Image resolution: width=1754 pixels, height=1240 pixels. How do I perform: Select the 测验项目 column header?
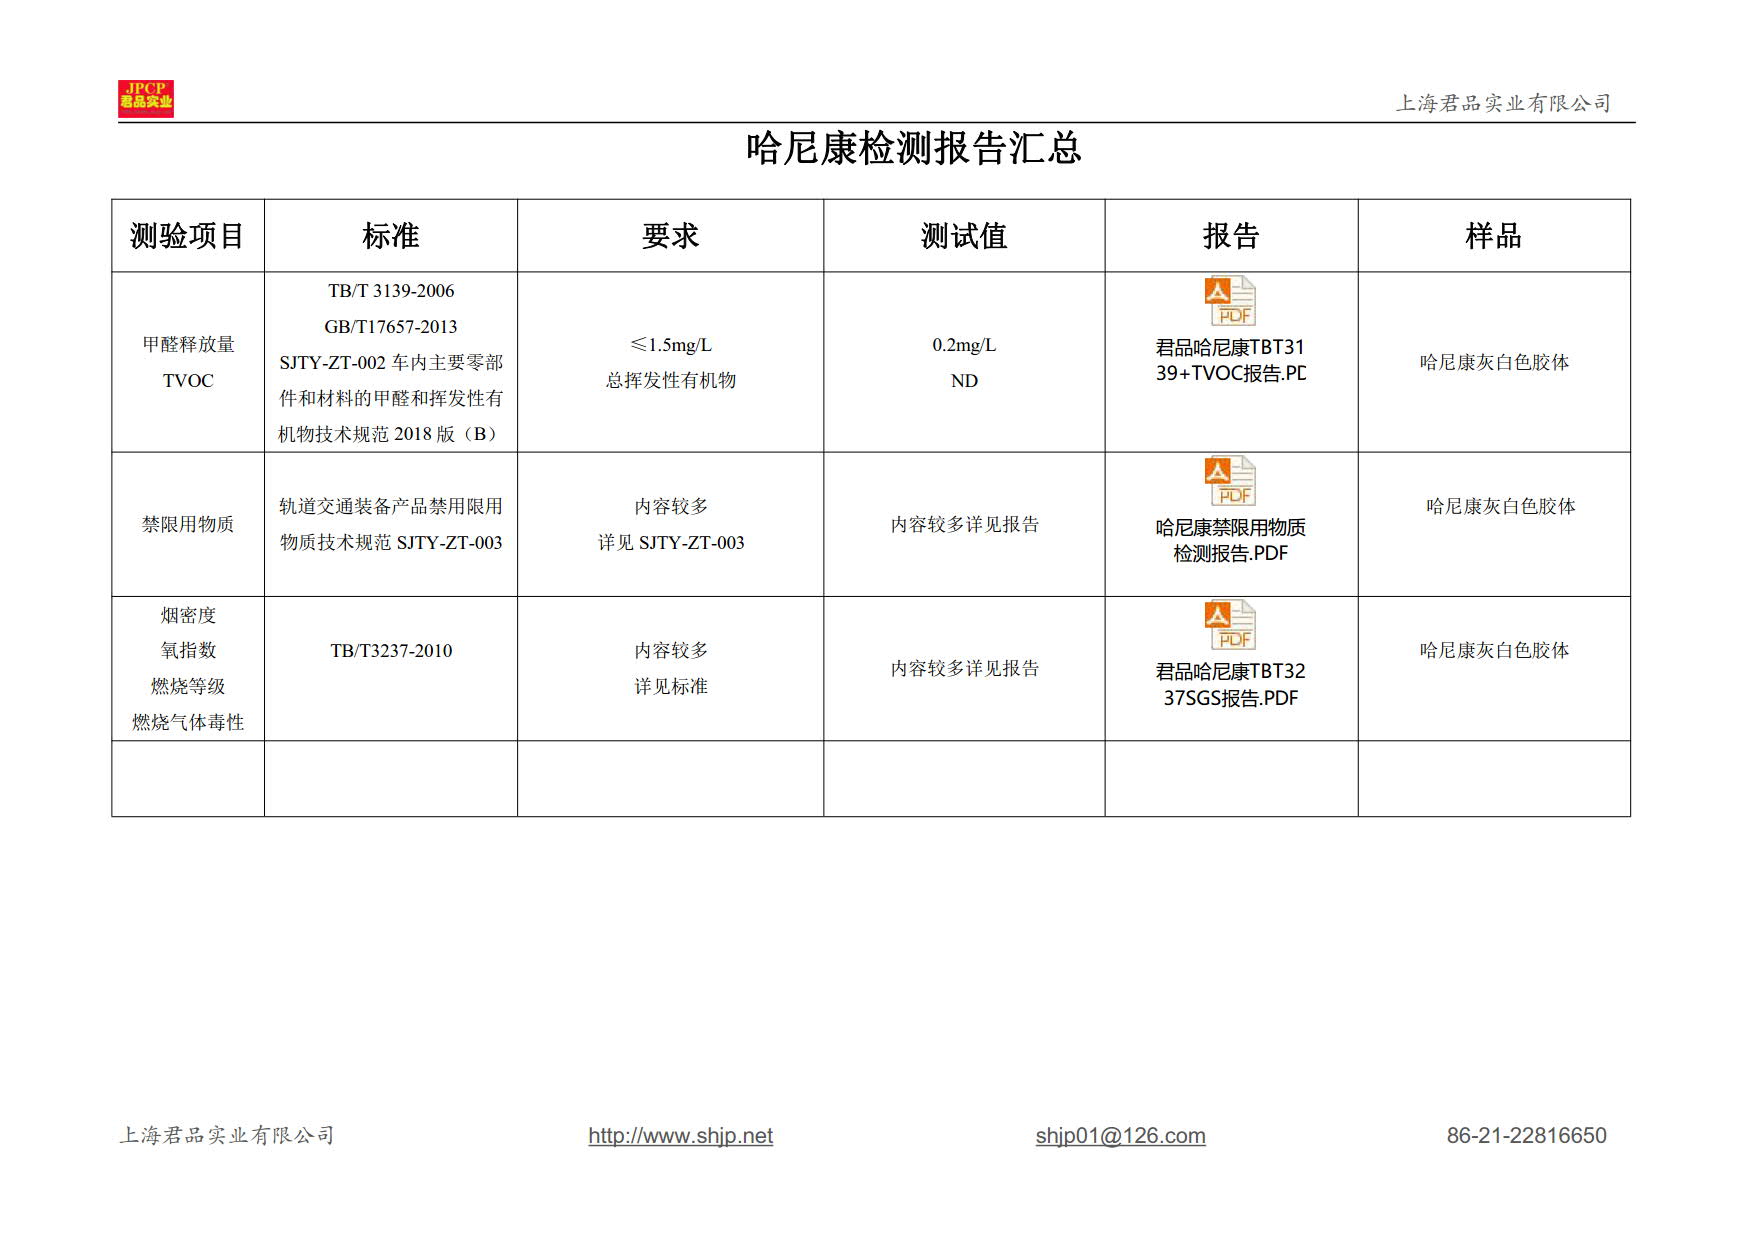pos(187,236)
